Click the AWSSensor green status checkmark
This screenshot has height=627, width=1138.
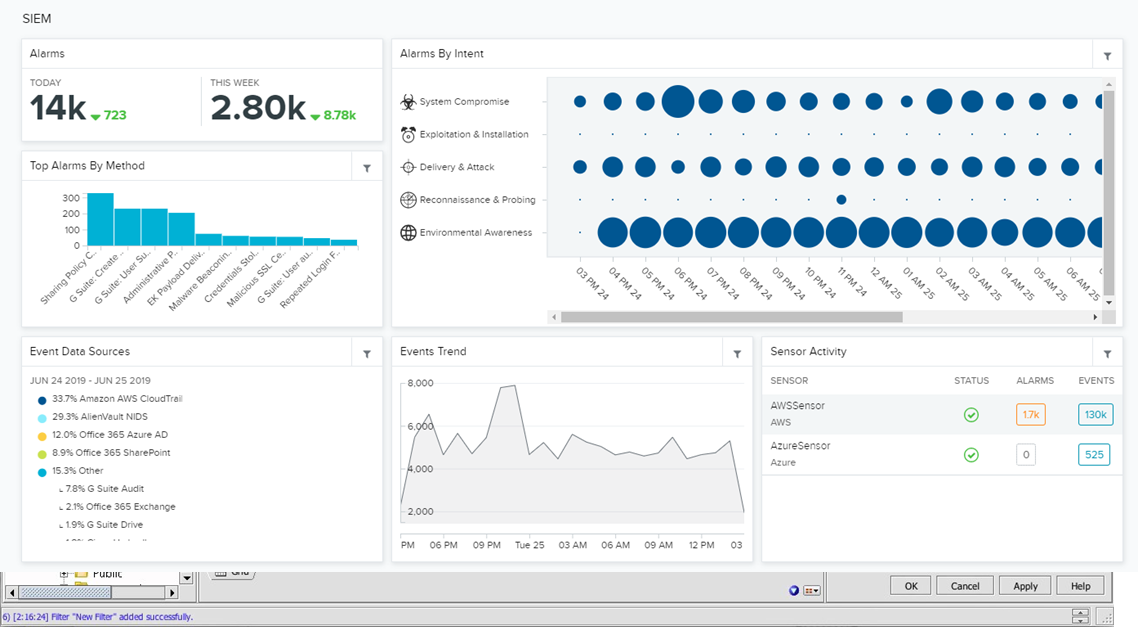coord(971,414)
